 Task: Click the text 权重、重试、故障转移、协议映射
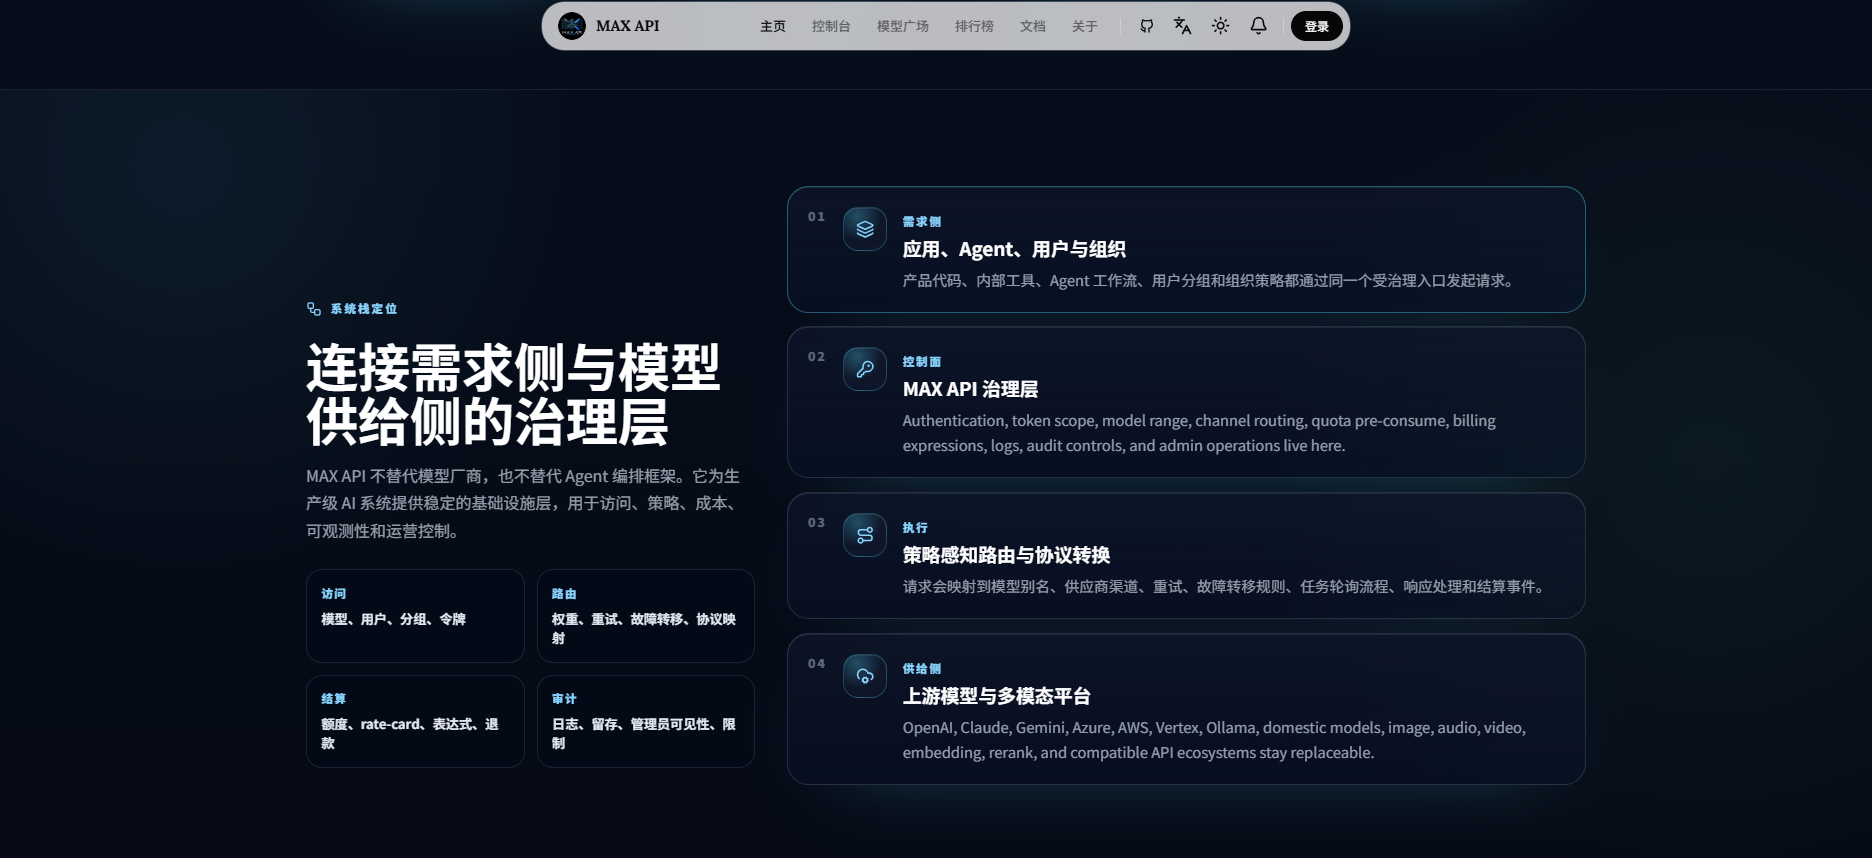click(x=644, y=629)
